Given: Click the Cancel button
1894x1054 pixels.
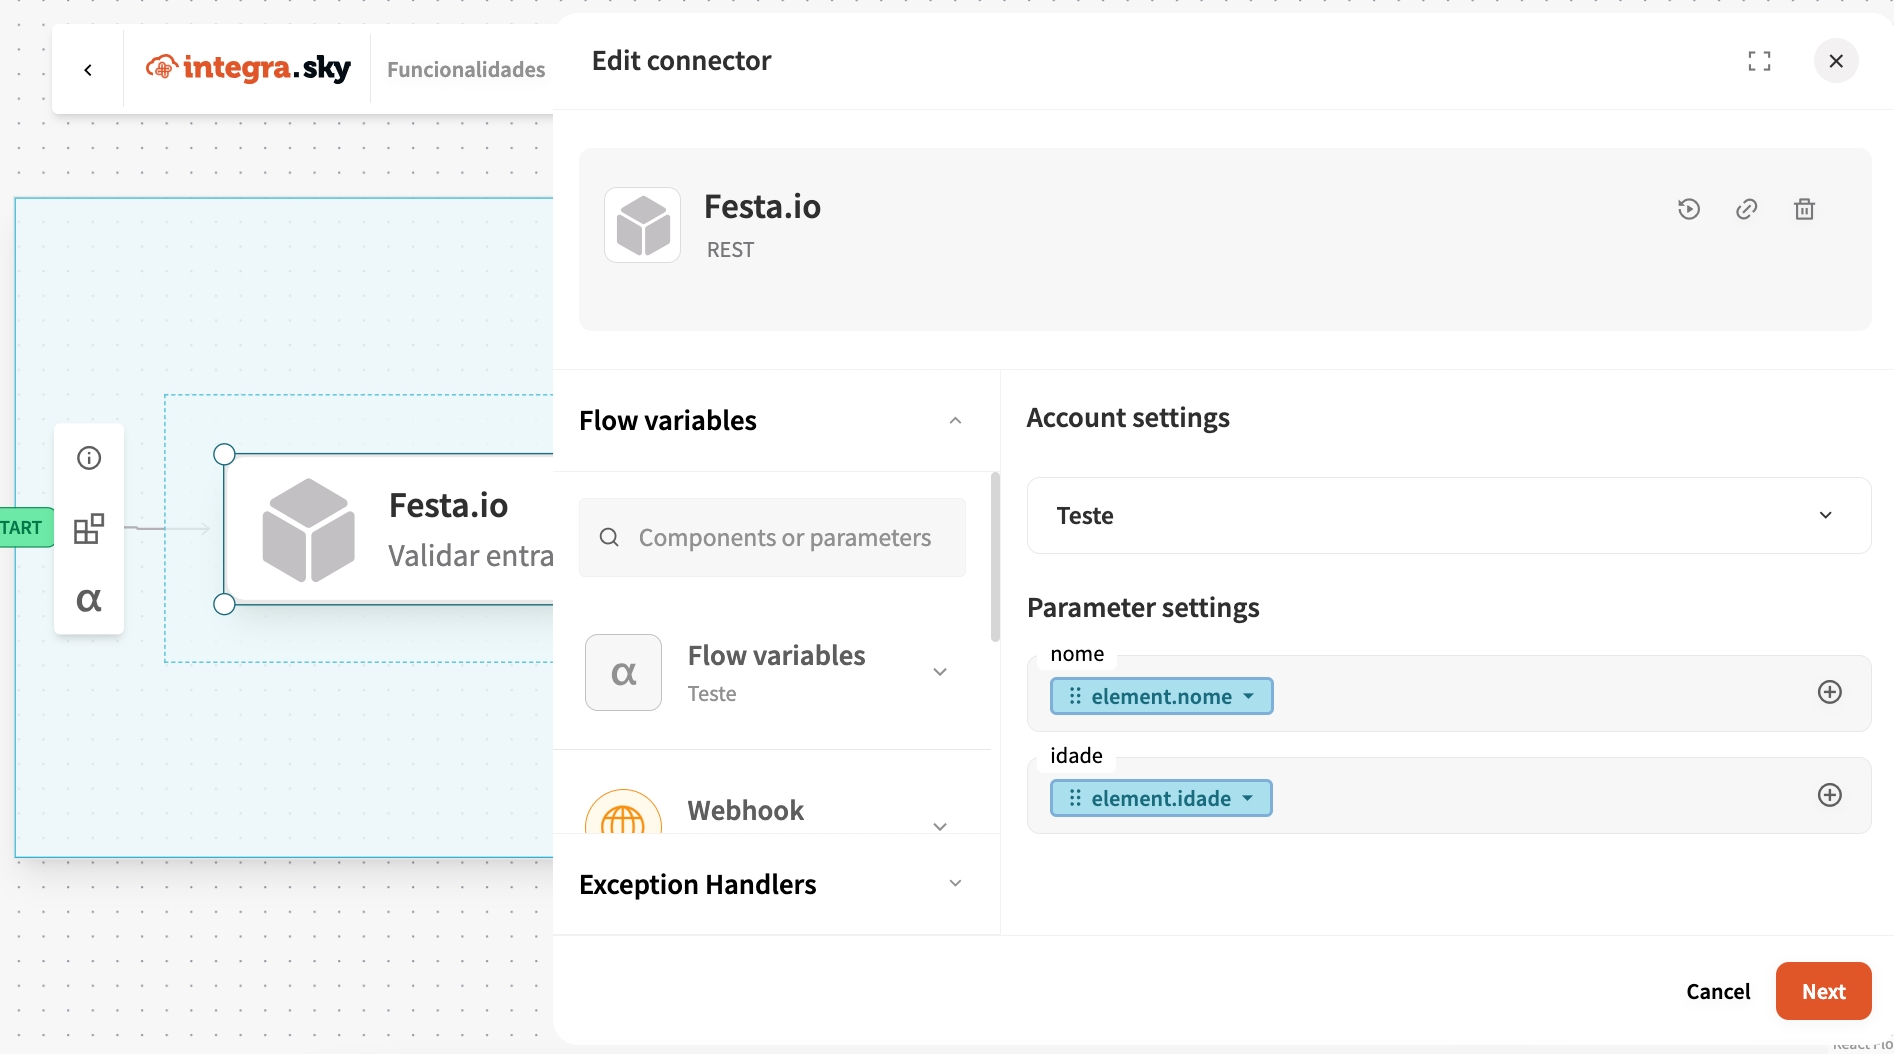Looking at the screenshot, I should tap(1718, 991).
